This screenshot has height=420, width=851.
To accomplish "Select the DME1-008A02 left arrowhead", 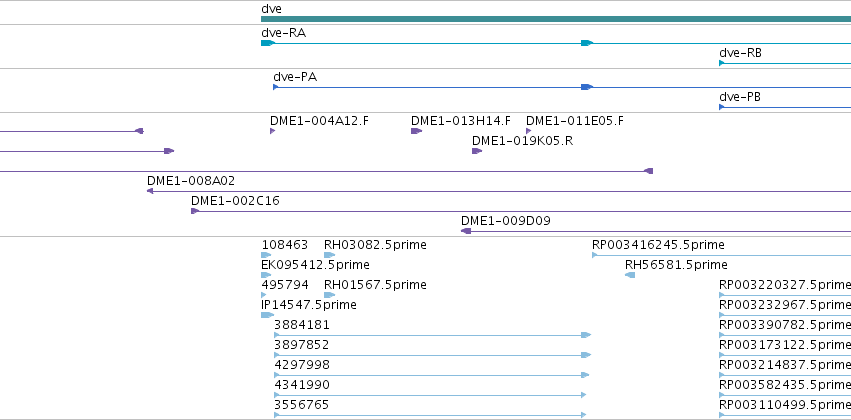I will (x=150, y=191).
